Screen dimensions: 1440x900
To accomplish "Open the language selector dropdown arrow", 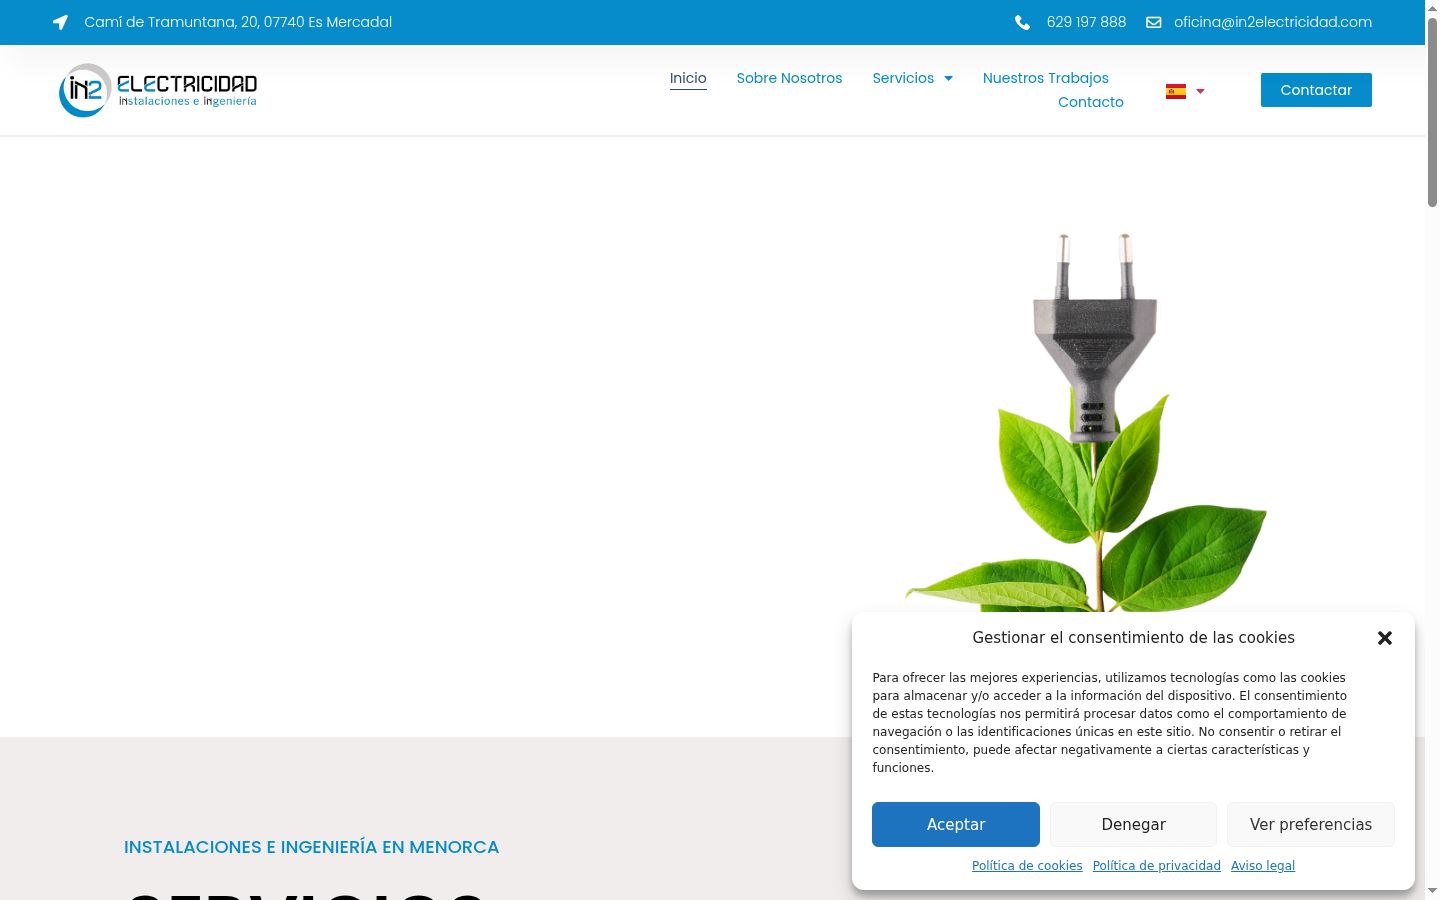I will [x=1200, y=91].
